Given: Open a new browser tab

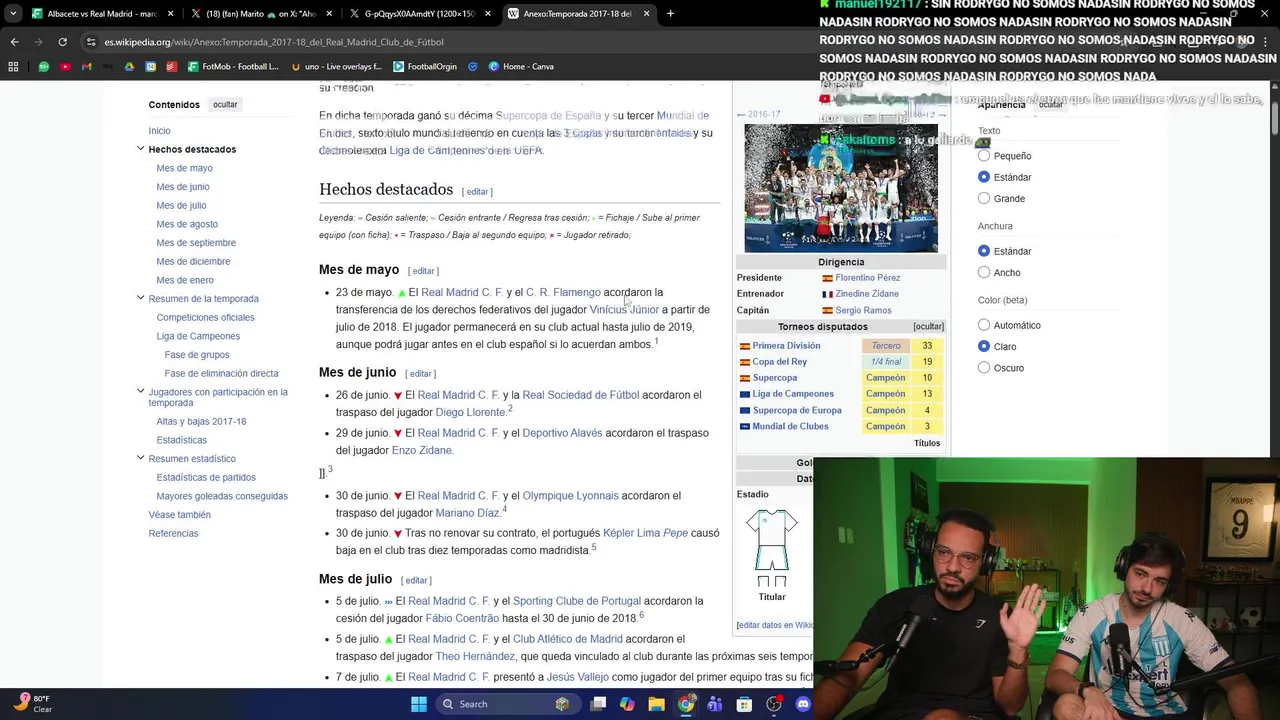Looking at the screenshot, I should pos(670,14).
